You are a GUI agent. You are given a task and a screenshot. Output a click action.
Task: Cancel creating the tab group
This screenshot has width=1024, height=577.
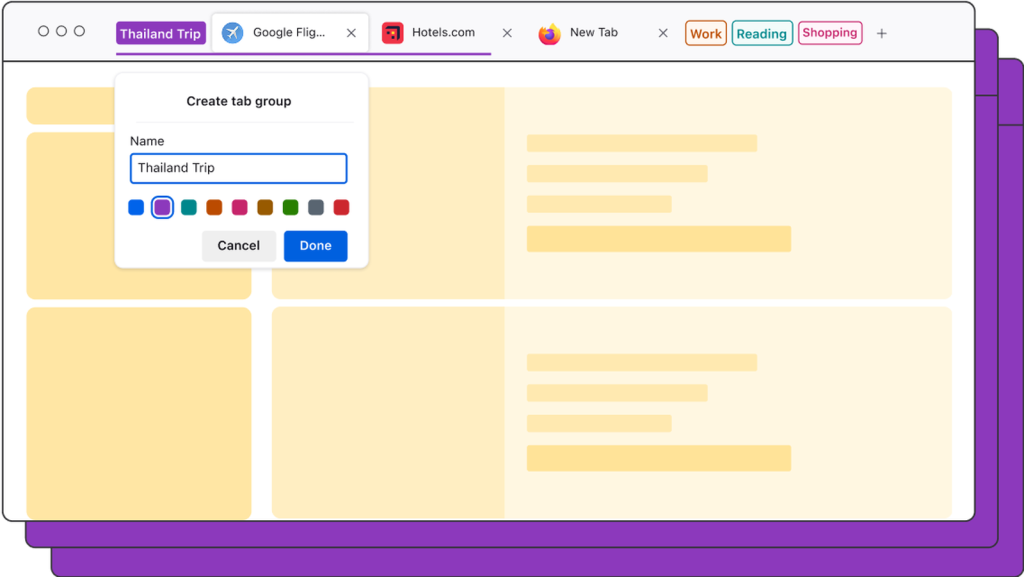coord(239,245)
